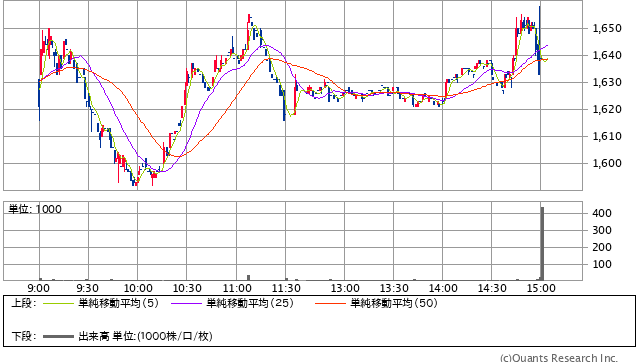Click the 10:30 time axis label
Viewport: 638px width, 362px height.
(187, 288)
